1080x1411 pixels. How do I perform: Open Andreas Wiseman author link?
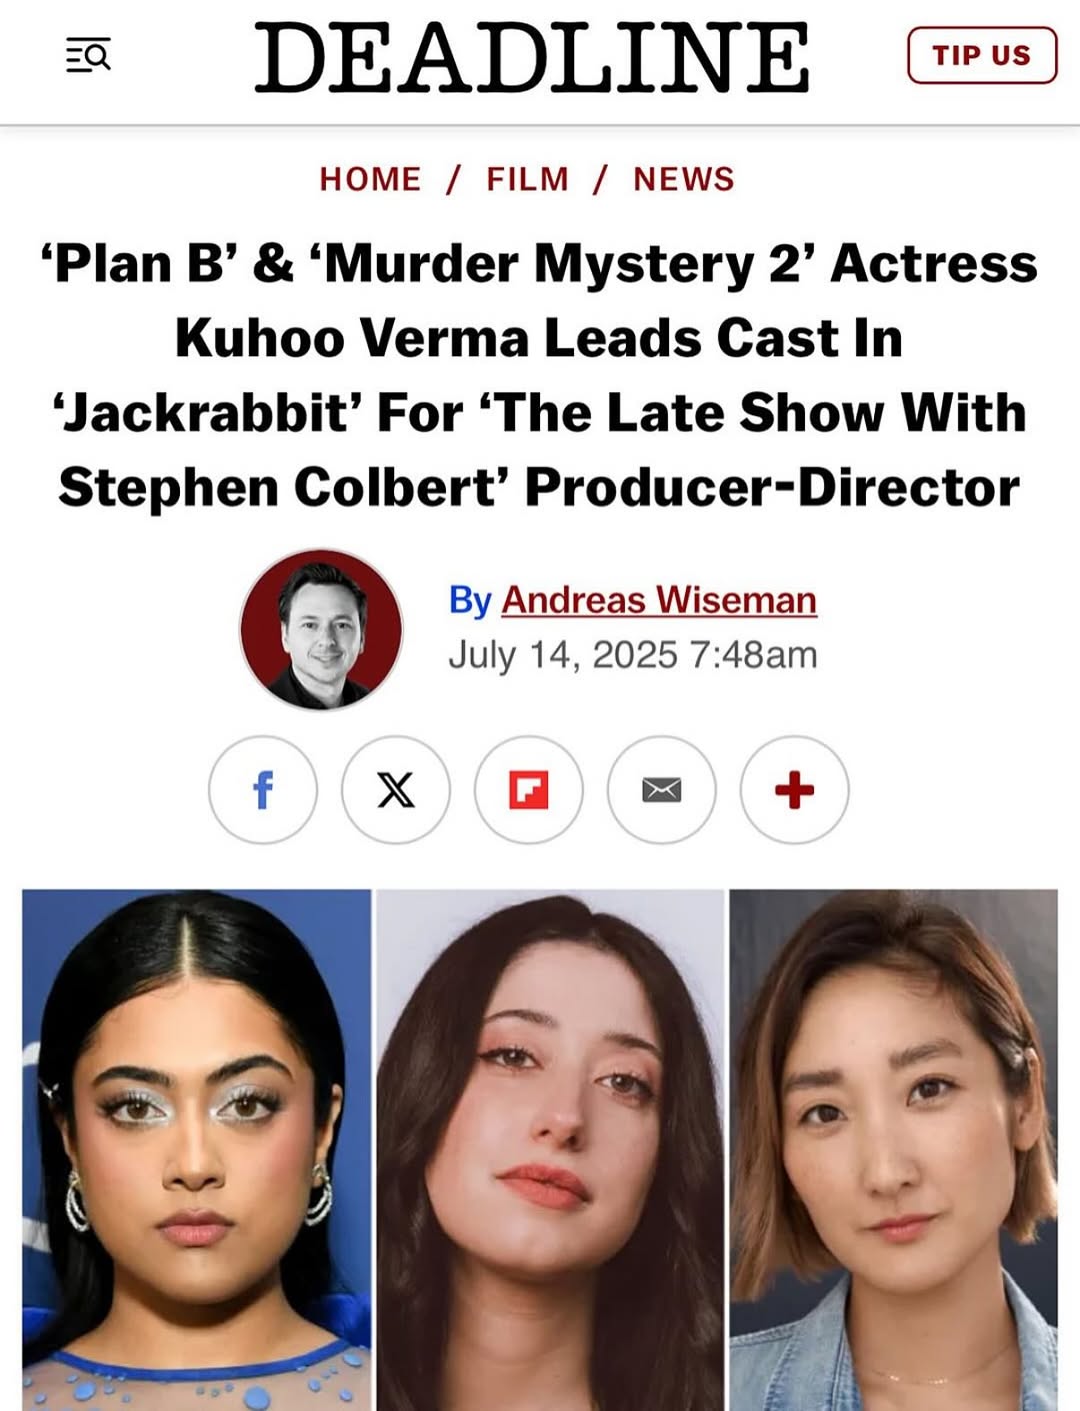[x=659, y=600]
